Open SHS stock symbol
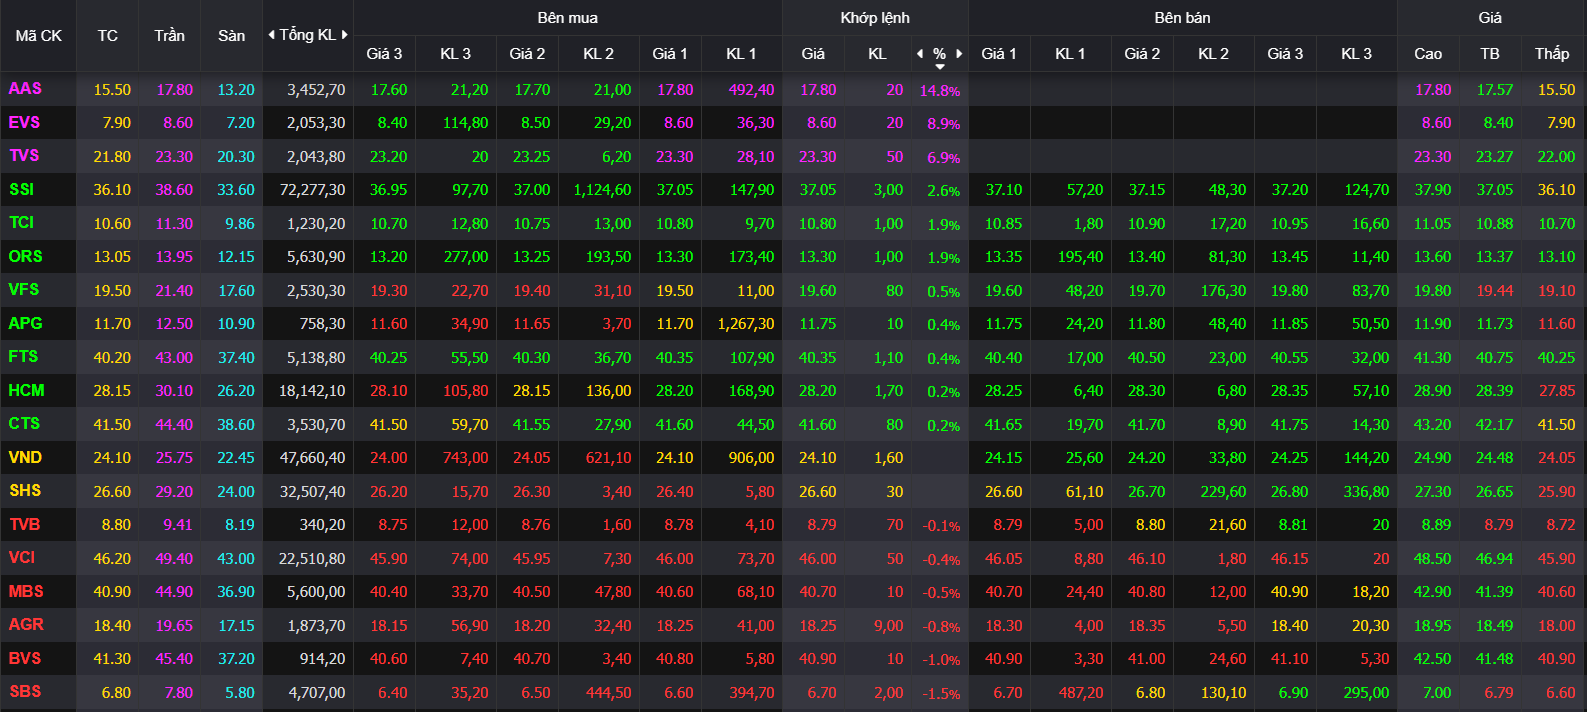 tap(25, 491)
